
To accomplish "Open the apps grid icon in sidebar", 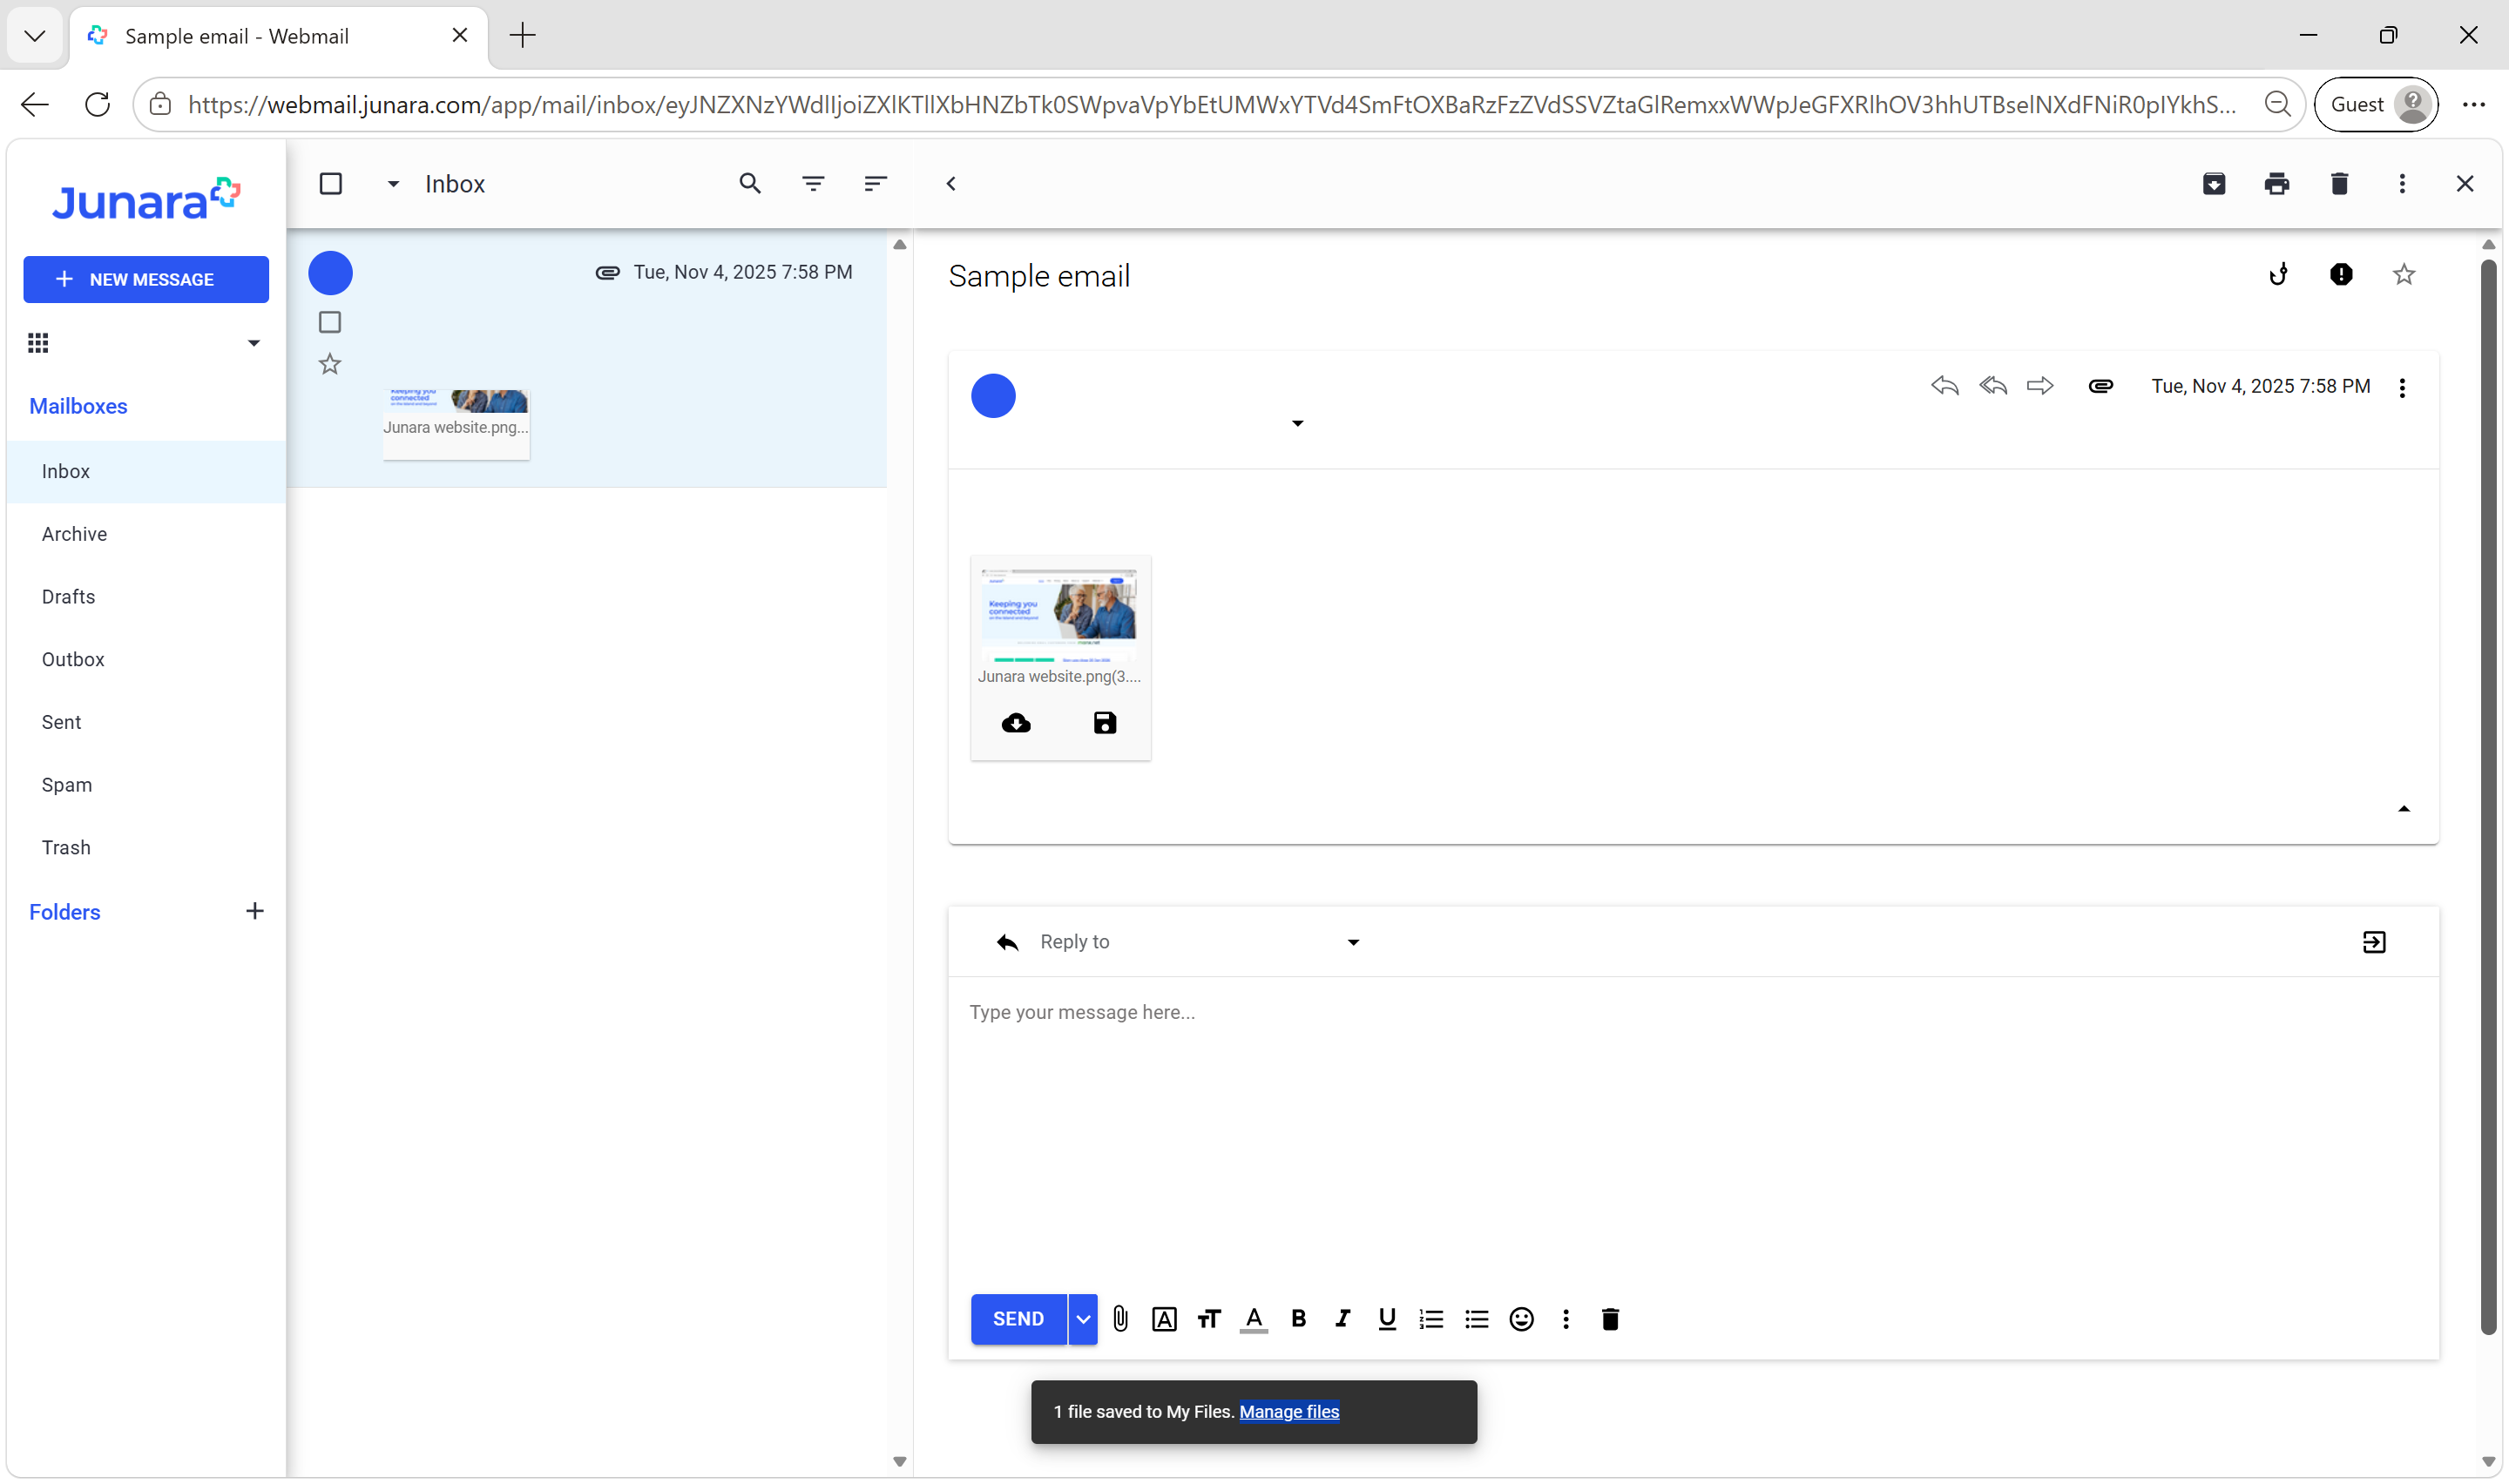I will (x=38, y=343).
